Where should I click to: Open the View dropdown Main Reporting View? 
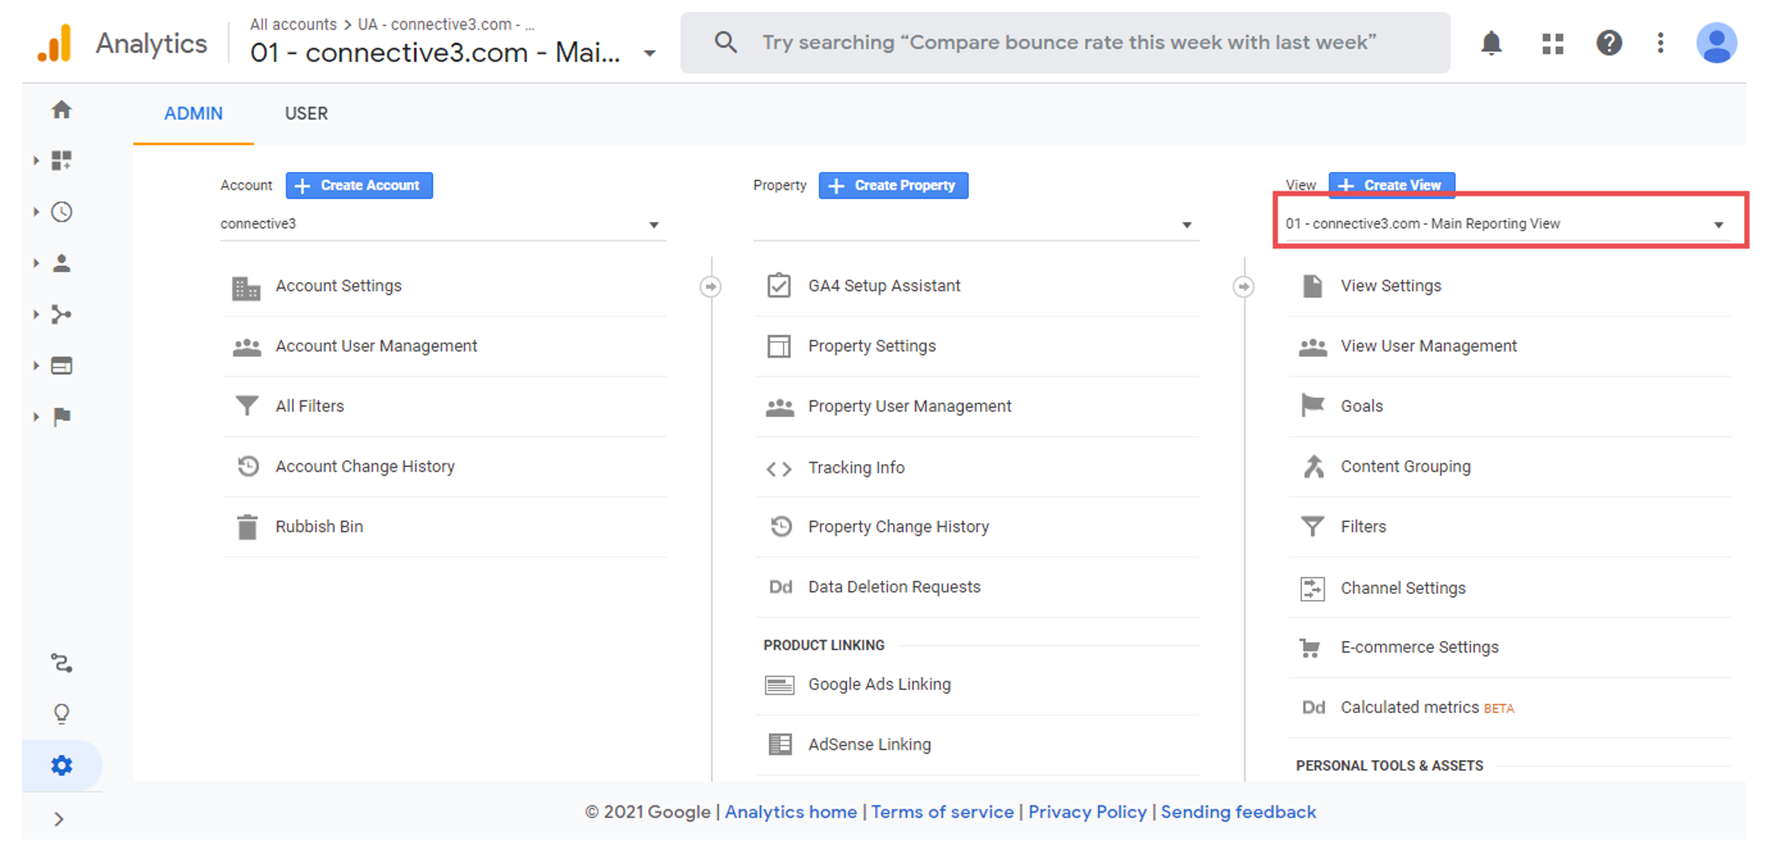1508,224
